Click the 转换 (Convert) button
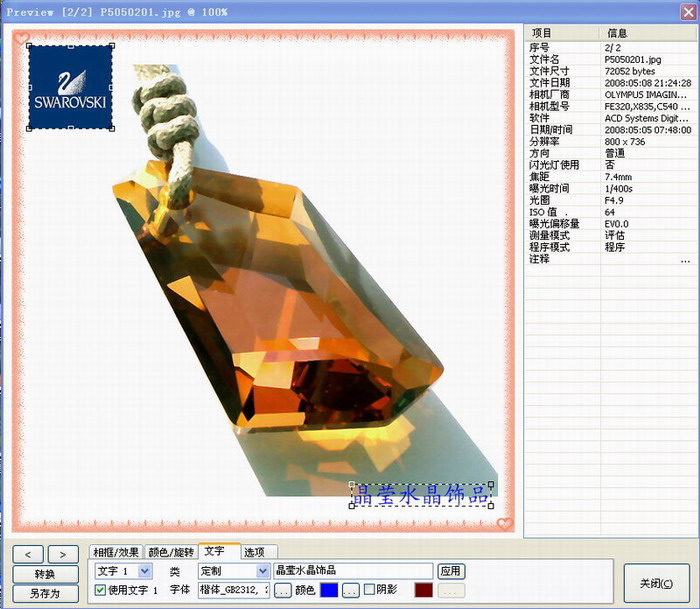The image size is (700, 609). pyautogui.click(x=46, y=574)
